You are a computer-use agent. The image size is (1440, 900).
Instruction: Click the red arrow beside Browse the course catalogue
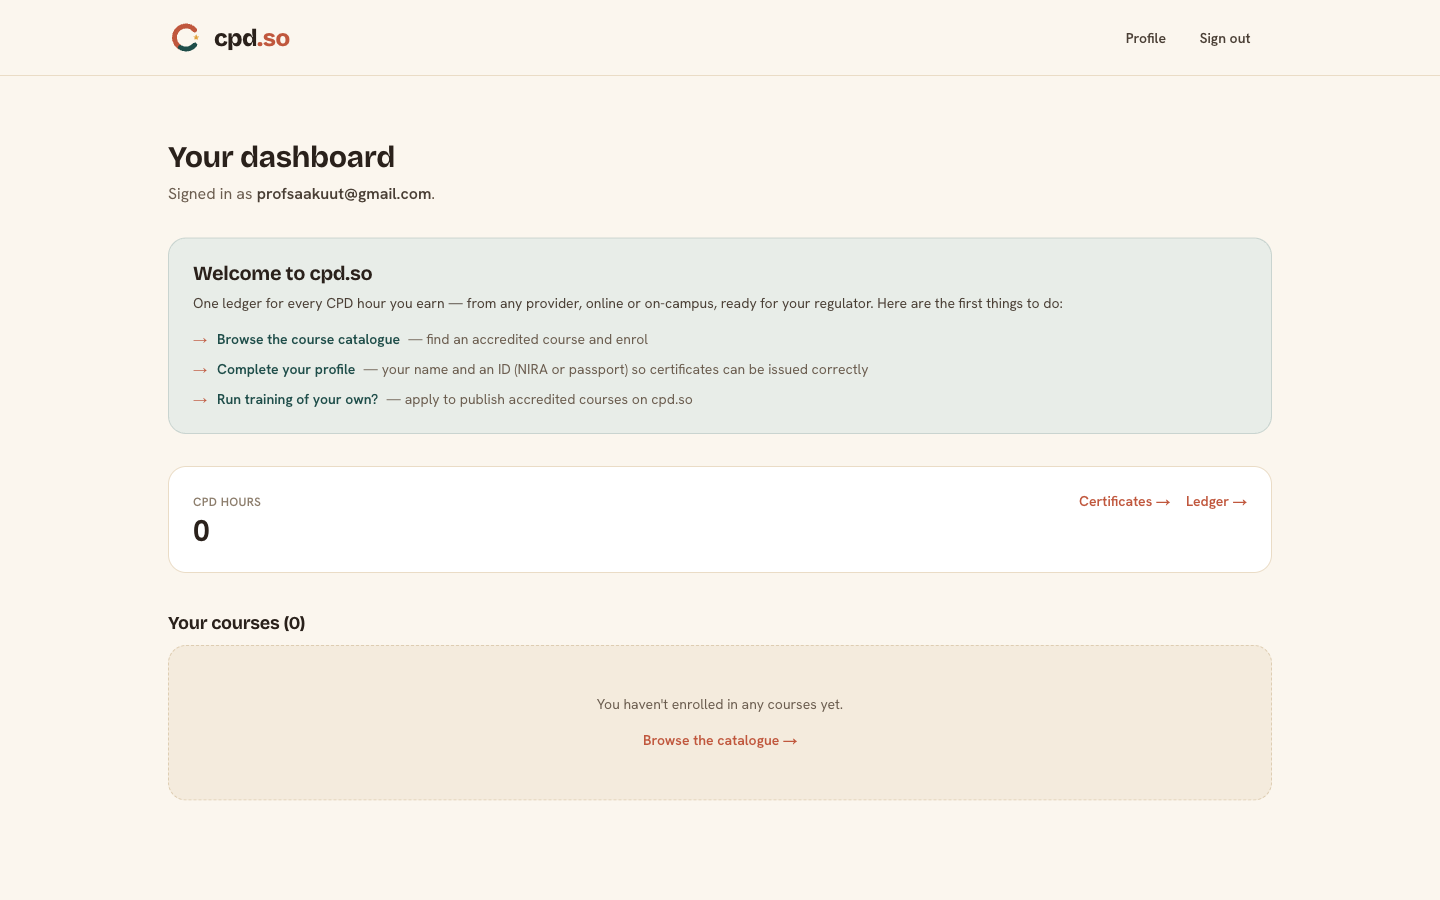click(x=200, y=340)
